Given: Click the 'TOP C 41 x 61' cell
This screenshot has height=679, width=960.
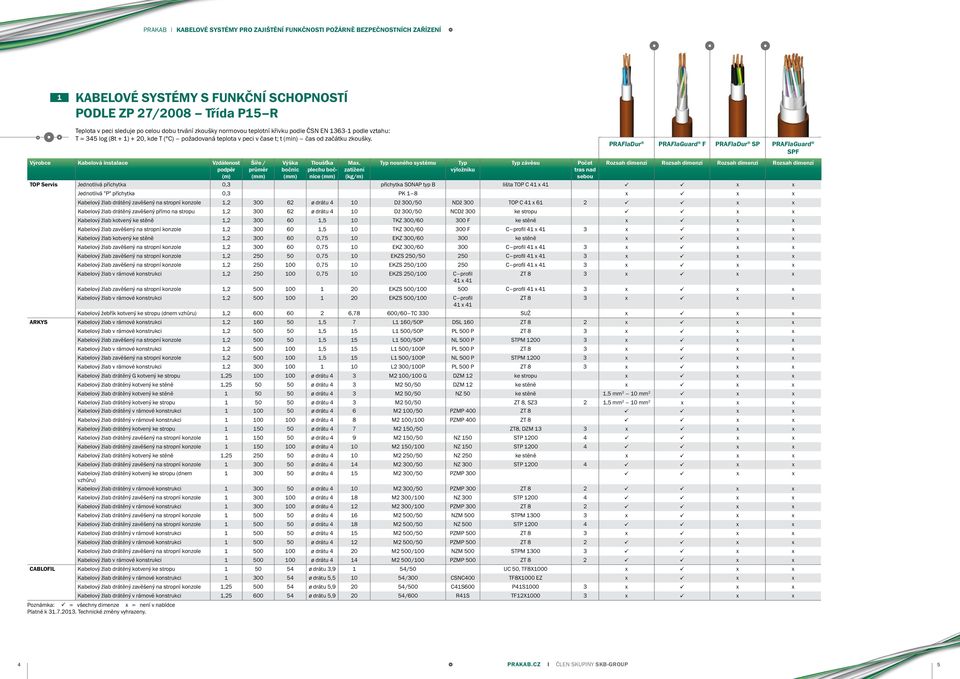Looking at the screenshot, I should point(525,203).
